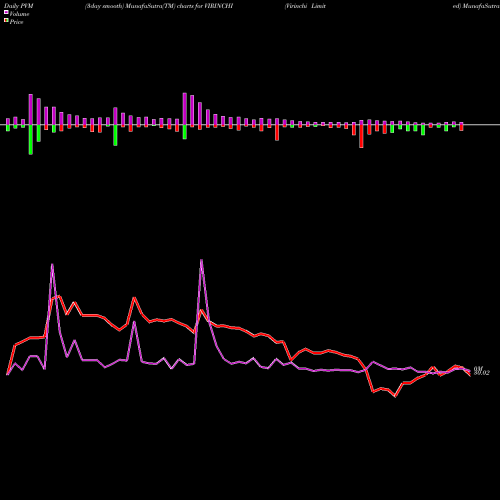Click the 'Price' legend label
This screenshot has width=500, height=500.
tap(16, 22)
